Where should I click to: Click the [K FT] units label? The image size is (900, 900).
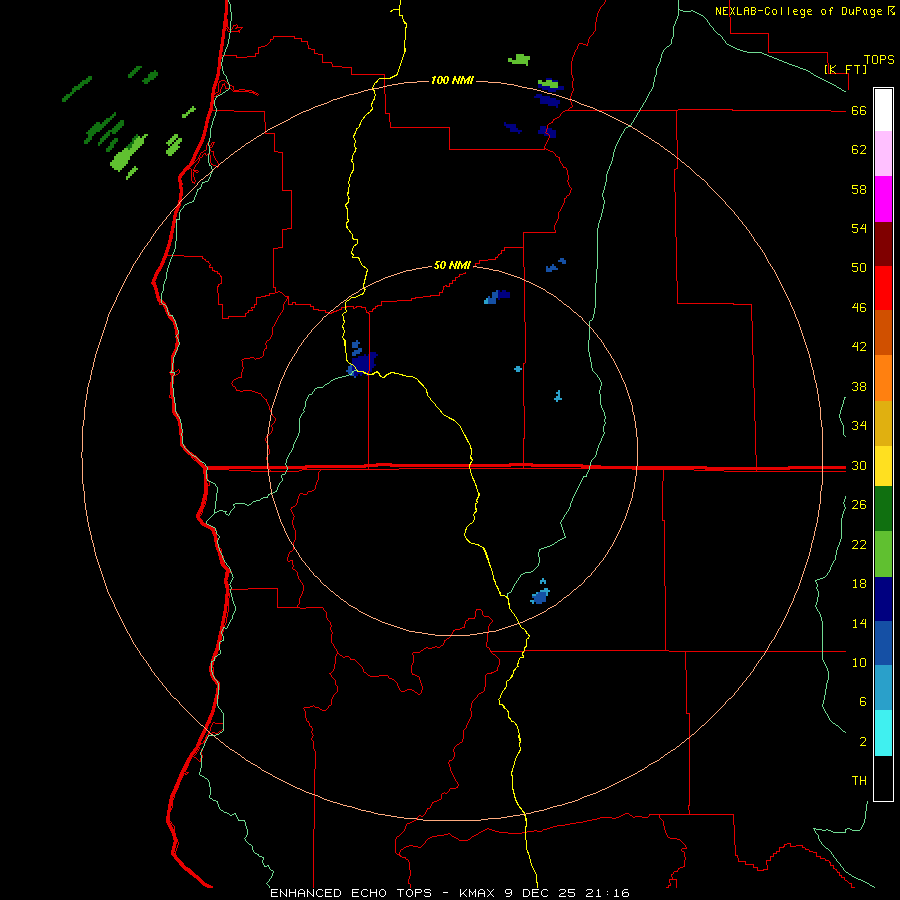pyautogui.click(x=845, y=69)
